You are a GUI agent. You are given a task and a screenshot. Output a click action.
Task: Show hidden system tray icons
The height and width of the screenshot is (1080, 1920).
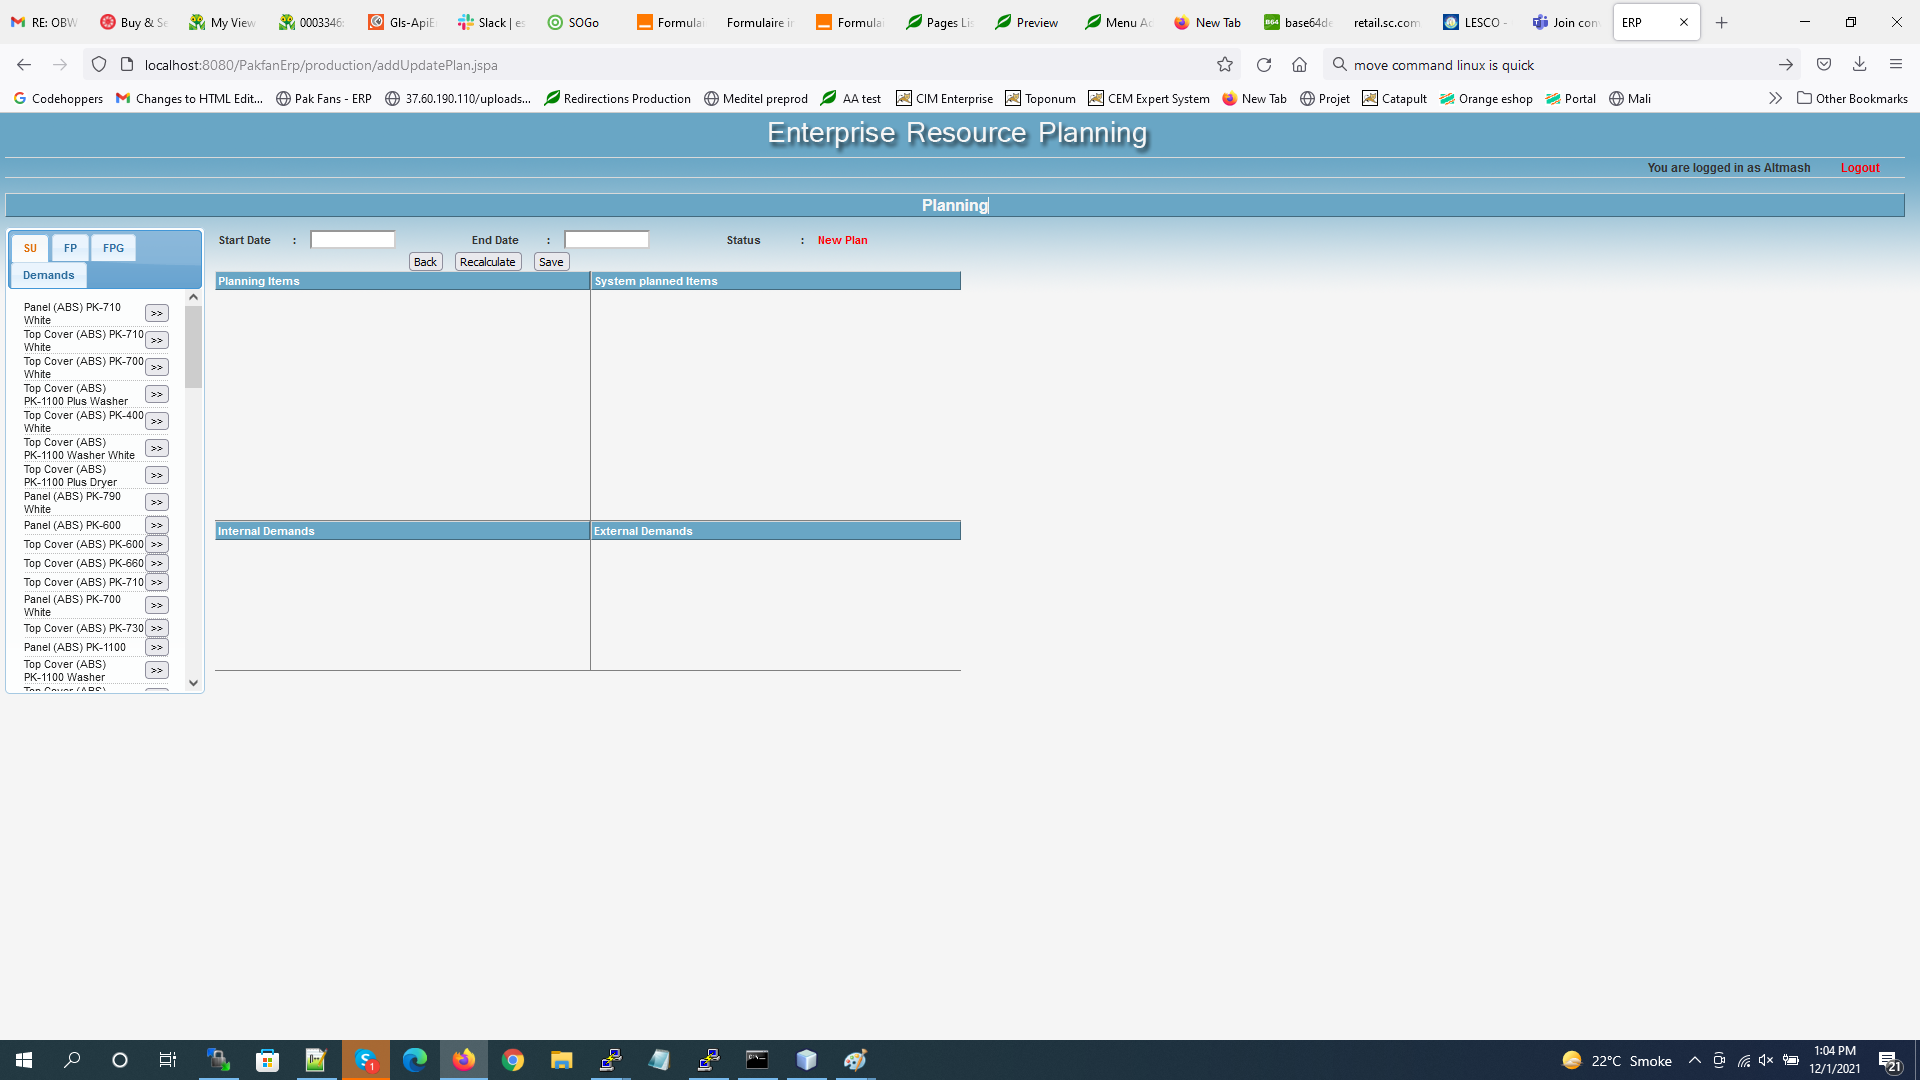(1694, 1060)
